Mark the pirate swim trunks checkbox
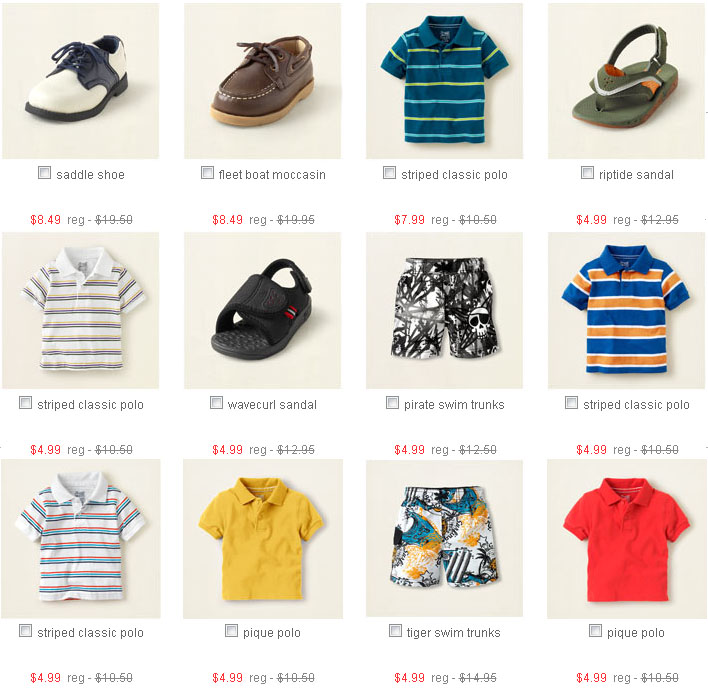The width and height of the screenshot is (708, 690). click(392, 402)
